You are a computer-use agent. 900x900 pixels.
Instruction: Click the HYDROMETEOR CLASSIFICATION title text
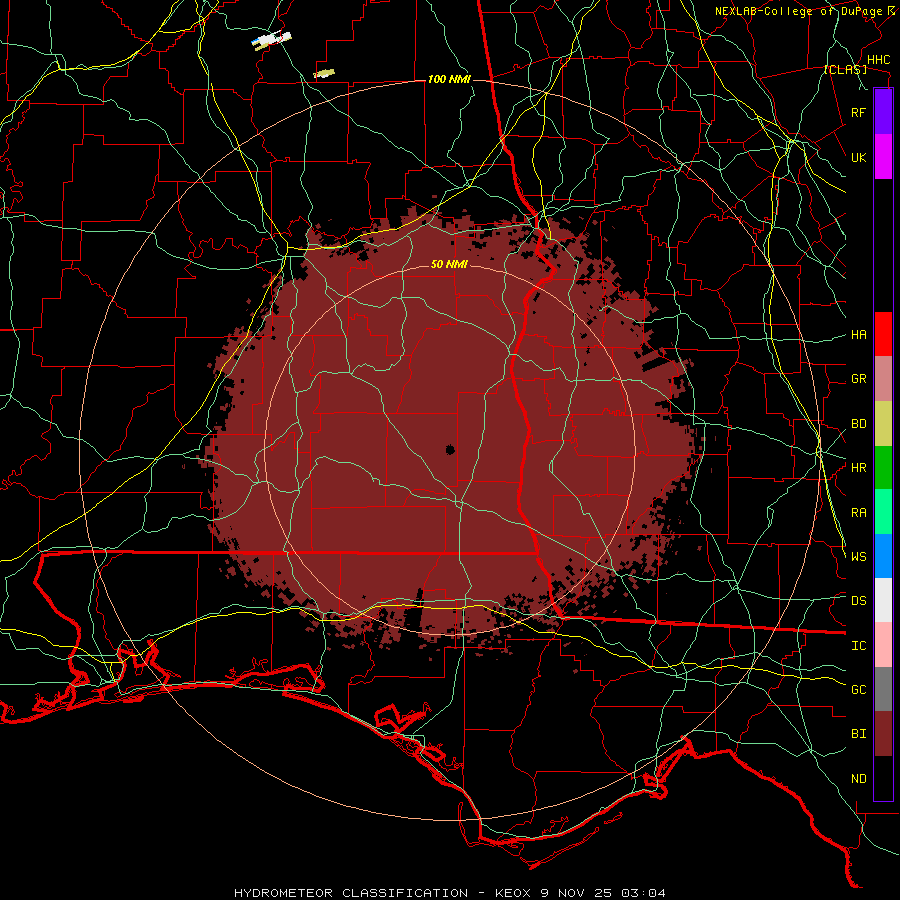tap(351, 893)
